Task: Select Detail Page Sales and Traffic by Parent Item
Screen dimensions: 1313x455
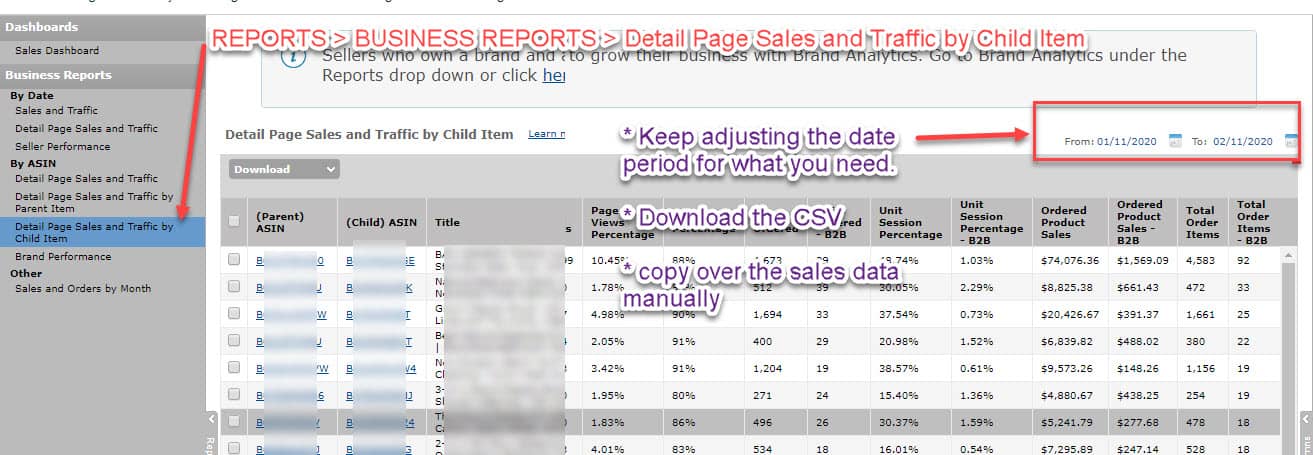Action: 94,202
